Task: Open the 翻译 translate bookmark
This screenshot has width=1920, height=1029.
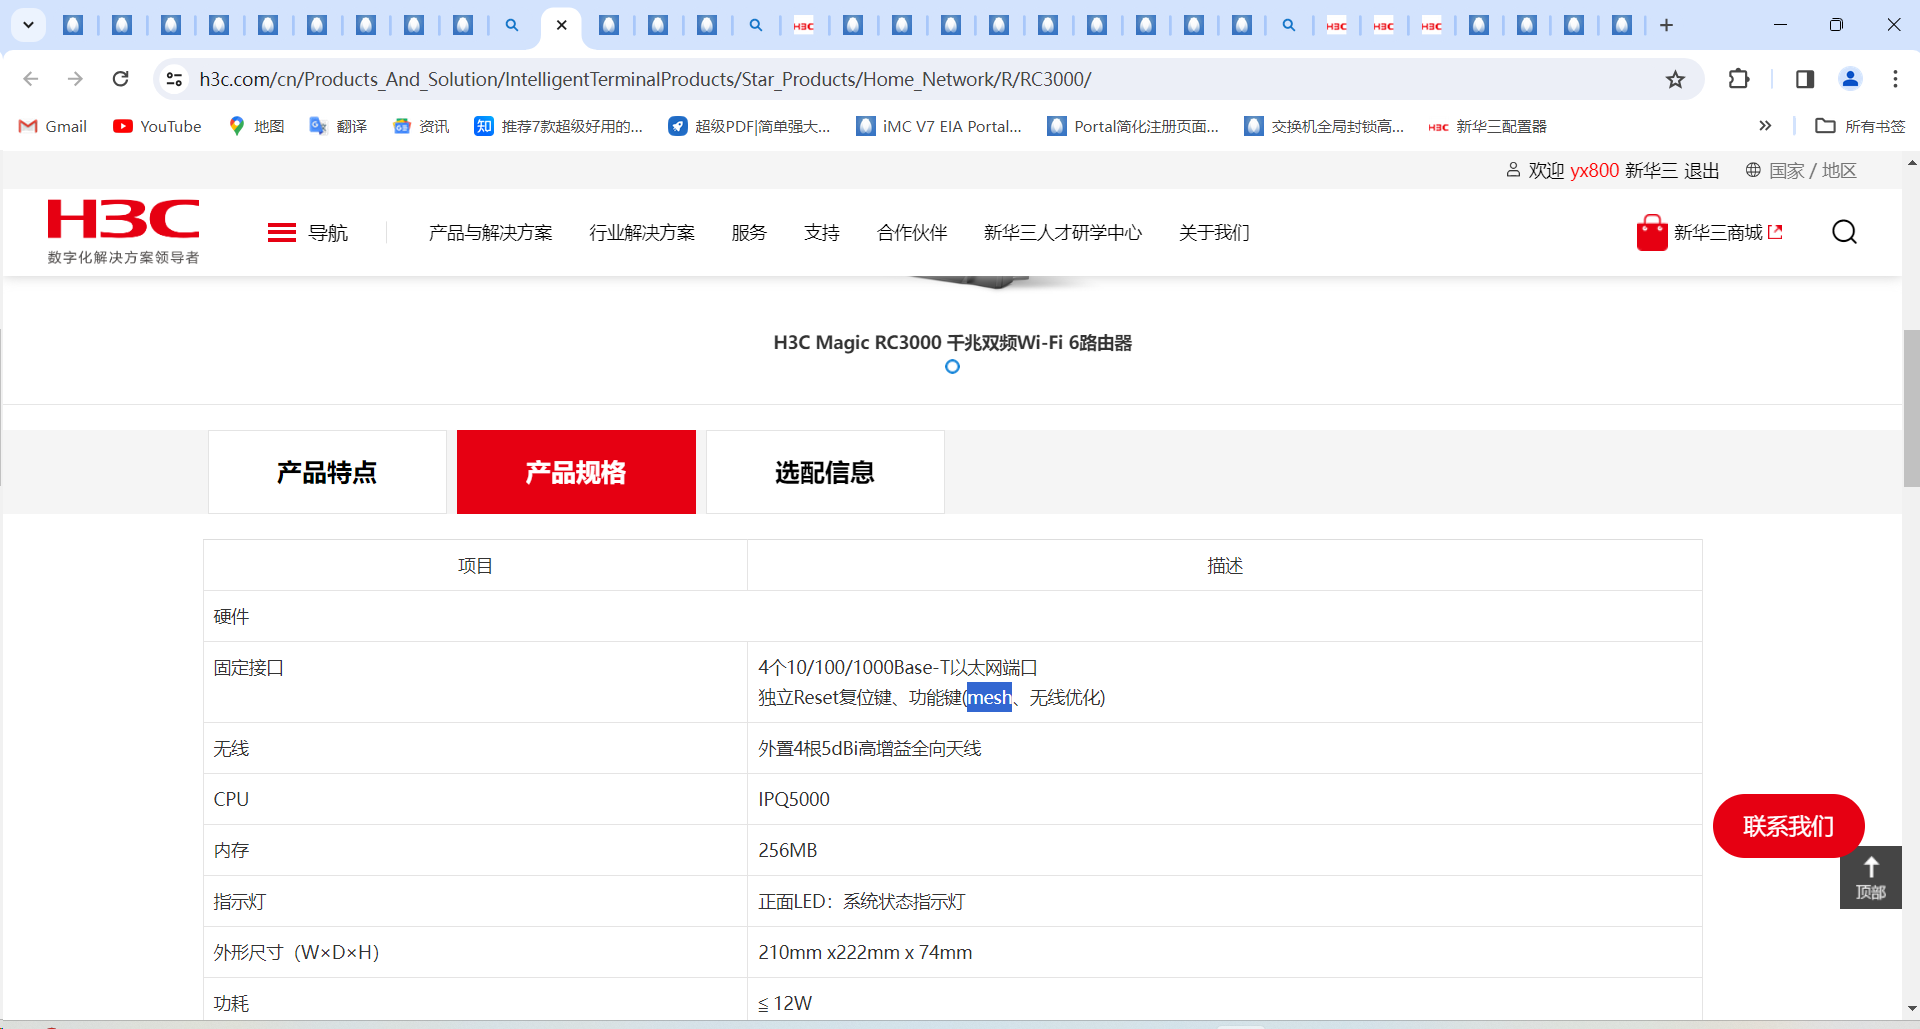Action: click(x=338, y=126)
